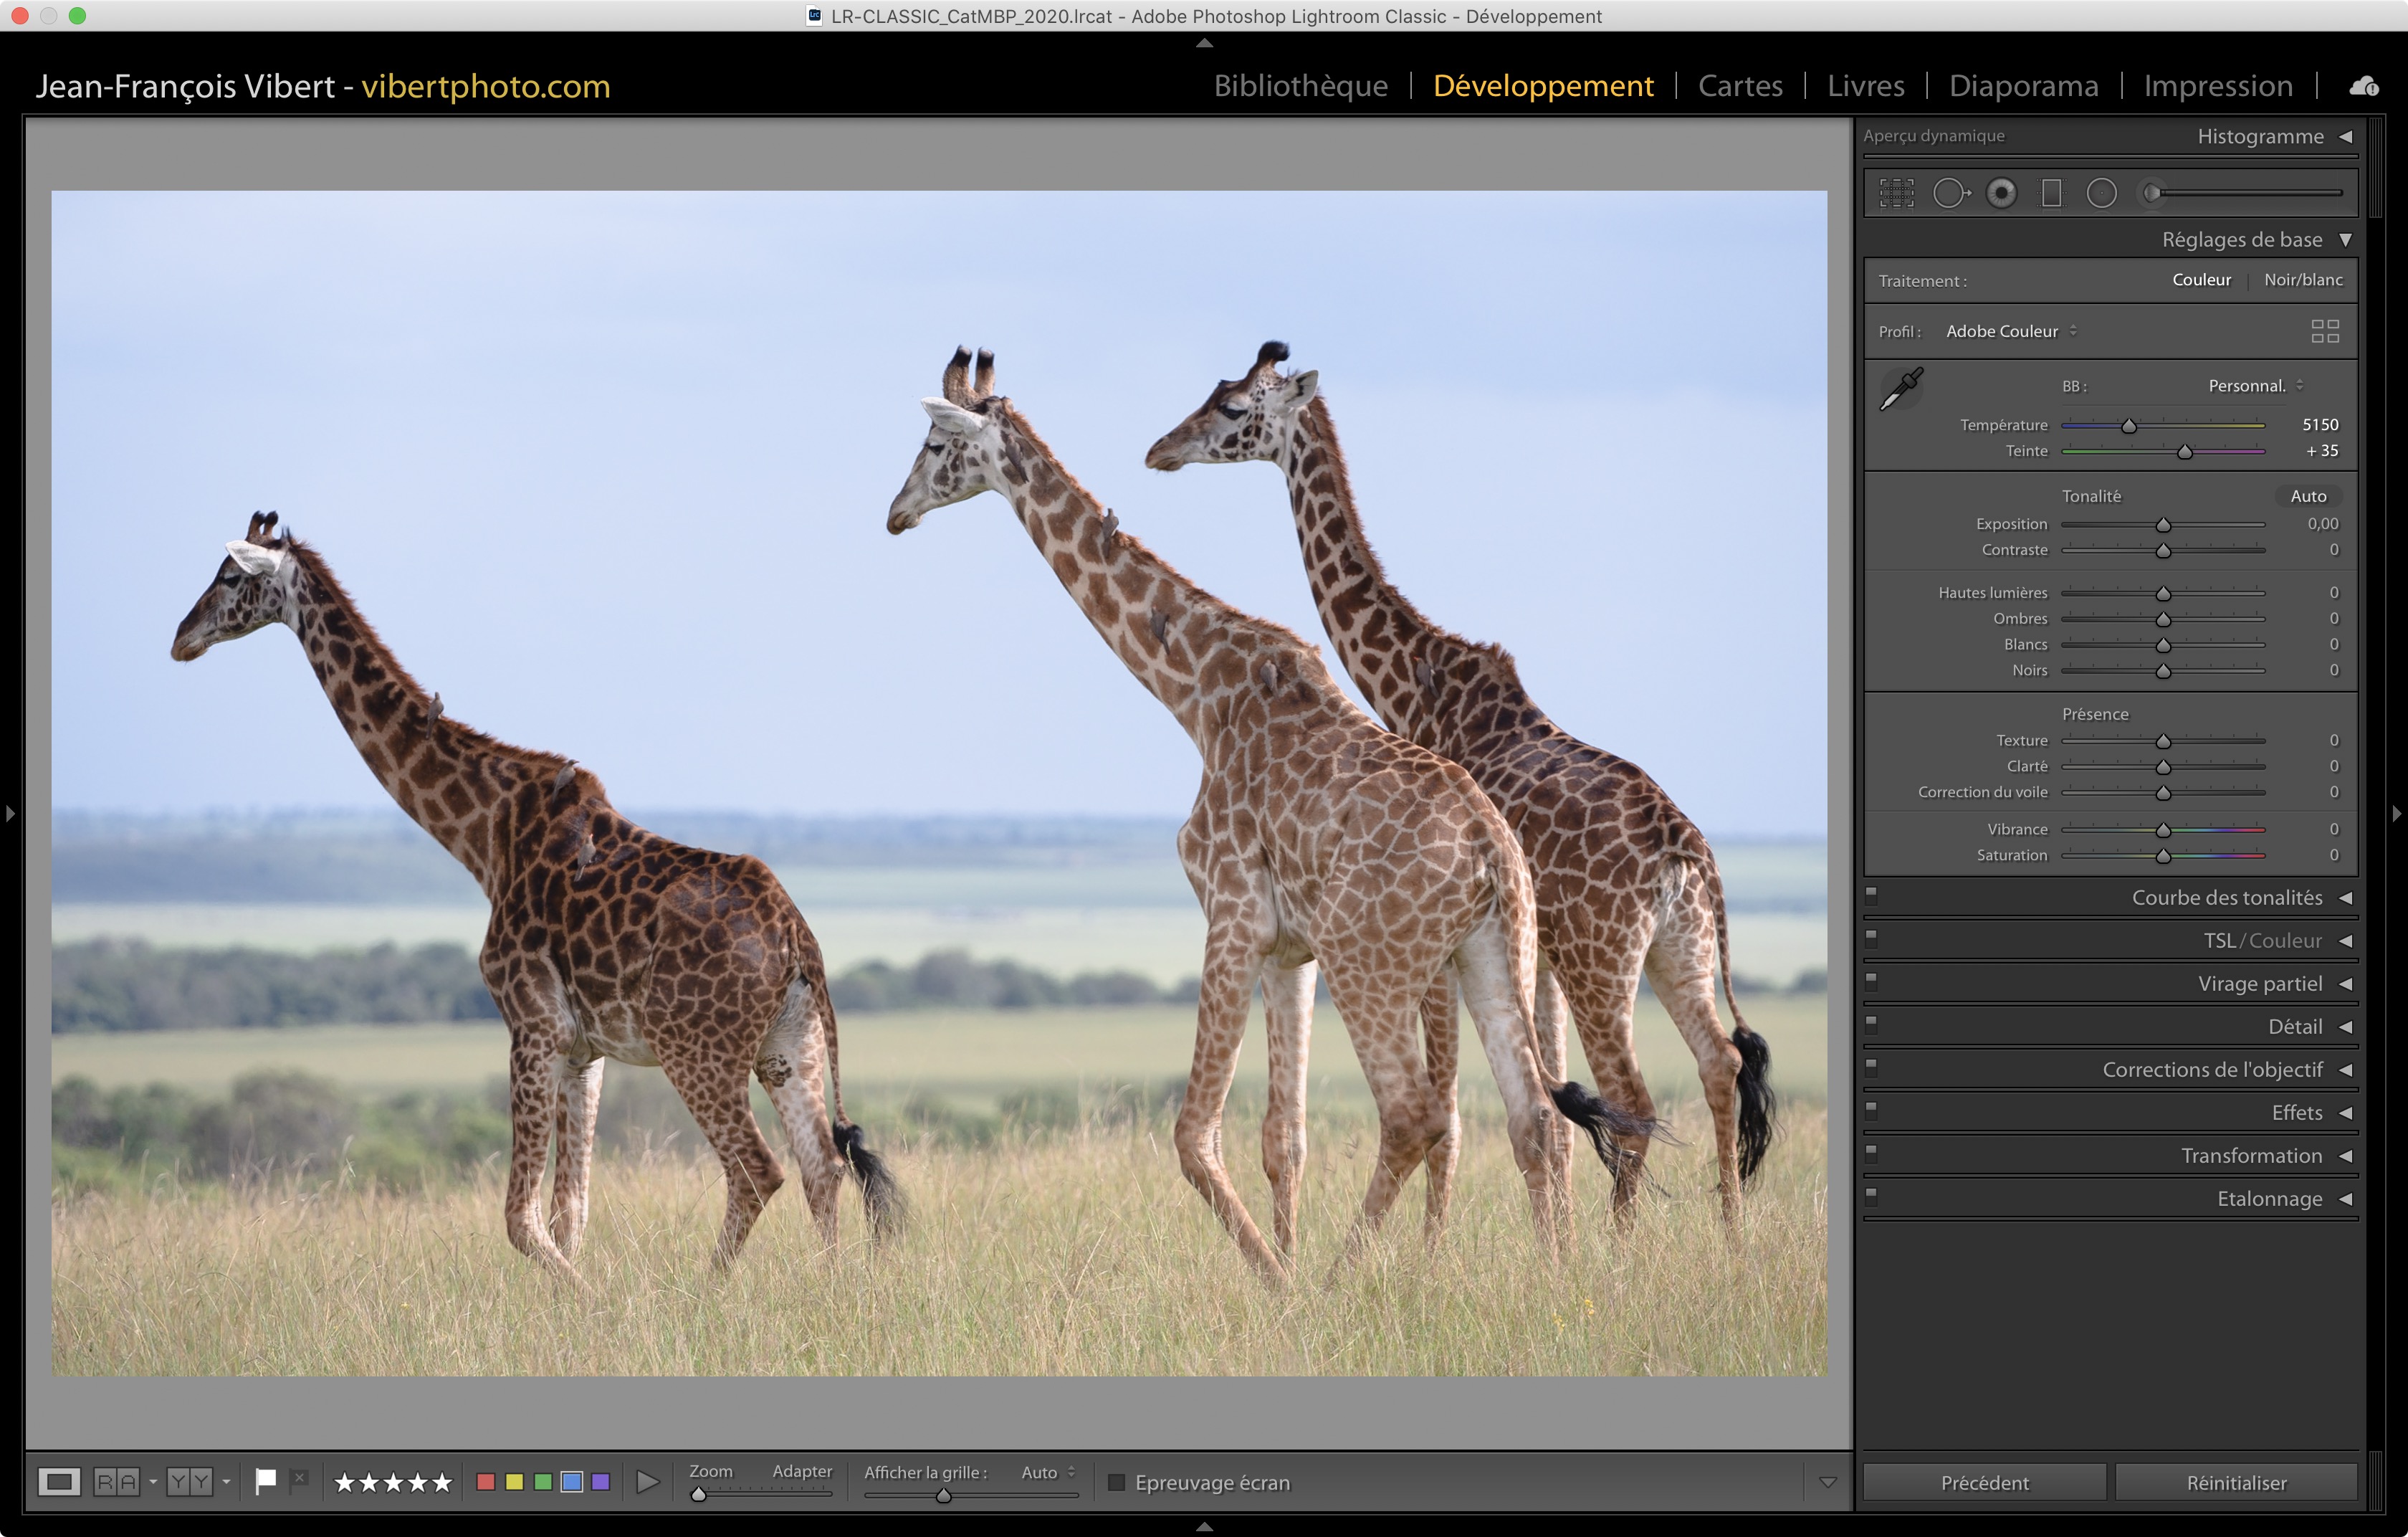
Task: Pick the Adjustment brush tool
Action: [2152, 193]
